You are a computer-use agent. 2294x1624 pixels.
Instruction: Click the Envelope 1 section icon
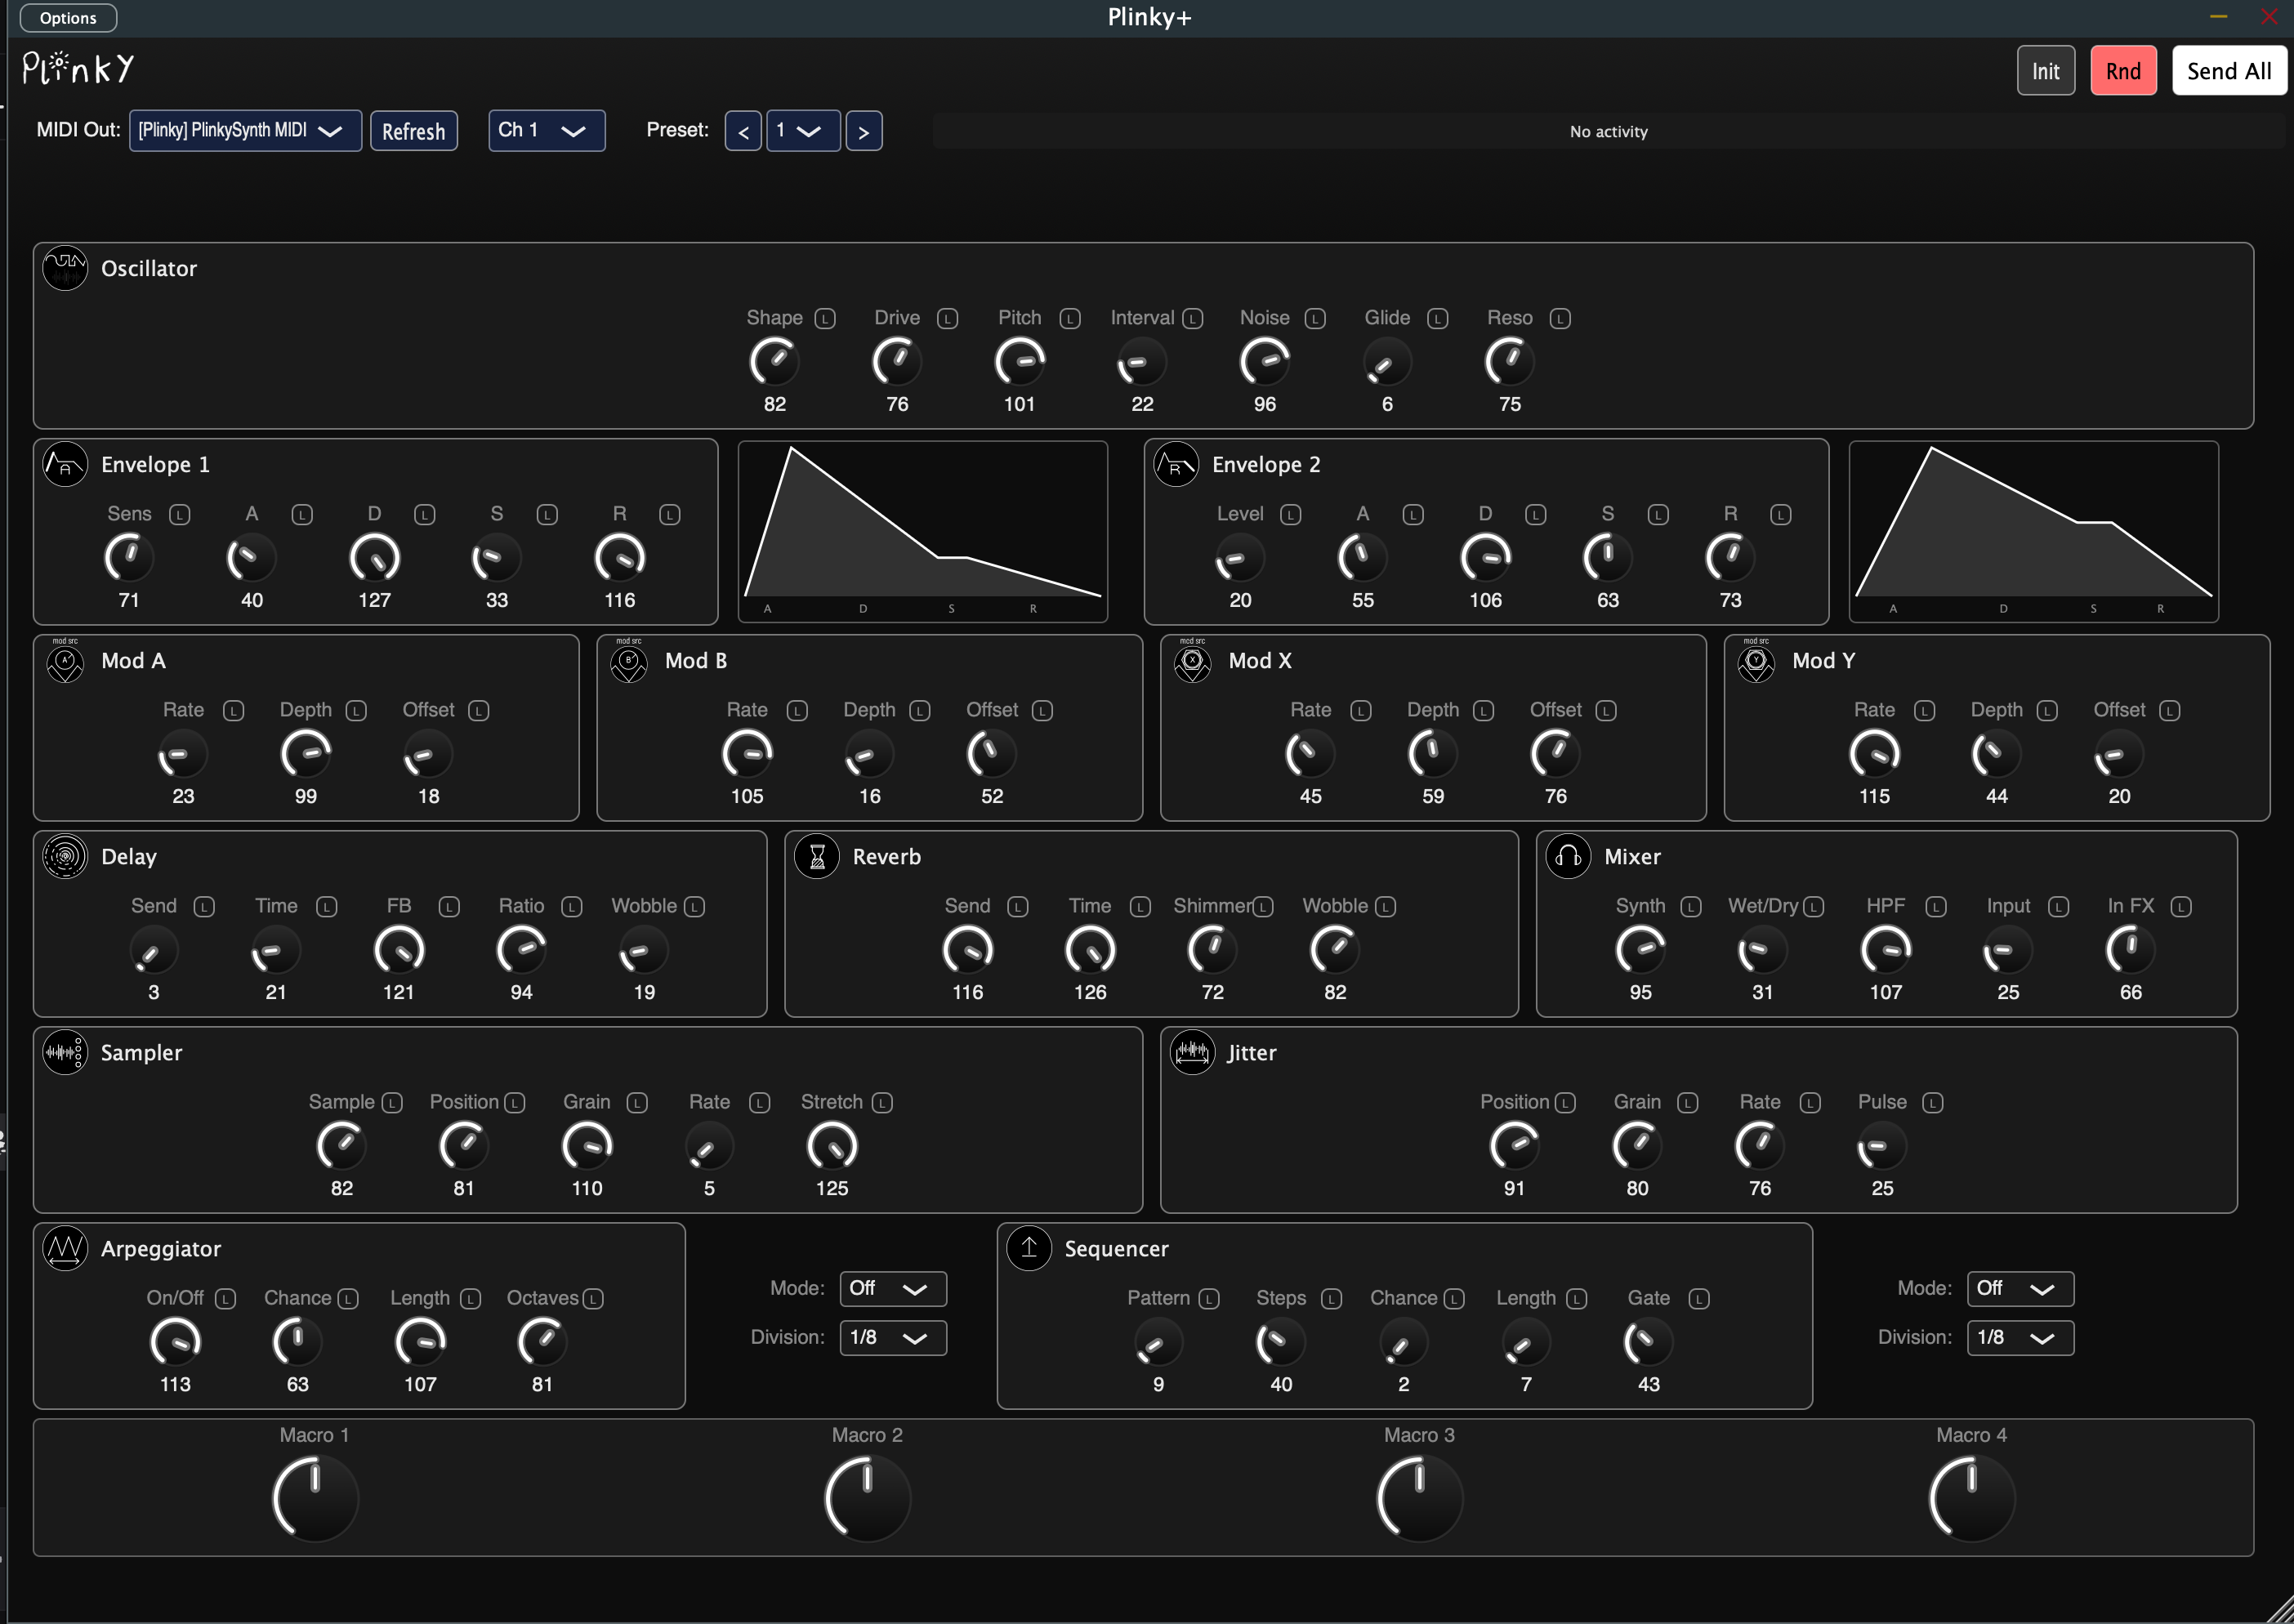pyautogui.click(x=64, y=464)
